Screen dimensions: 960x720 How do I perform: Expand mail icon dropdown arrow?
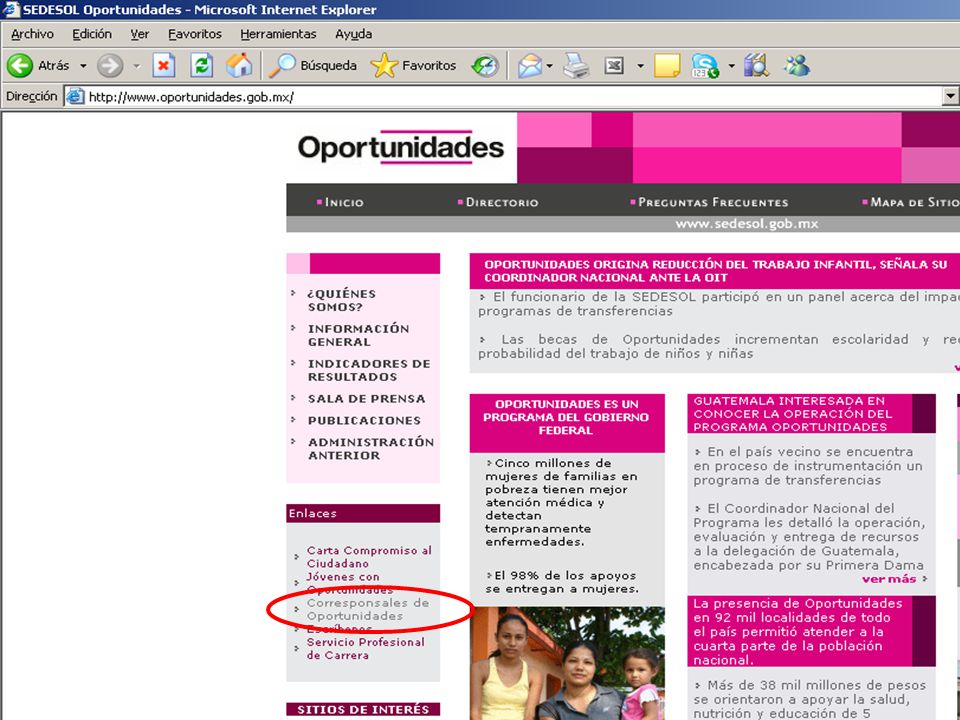pos(549,66)
